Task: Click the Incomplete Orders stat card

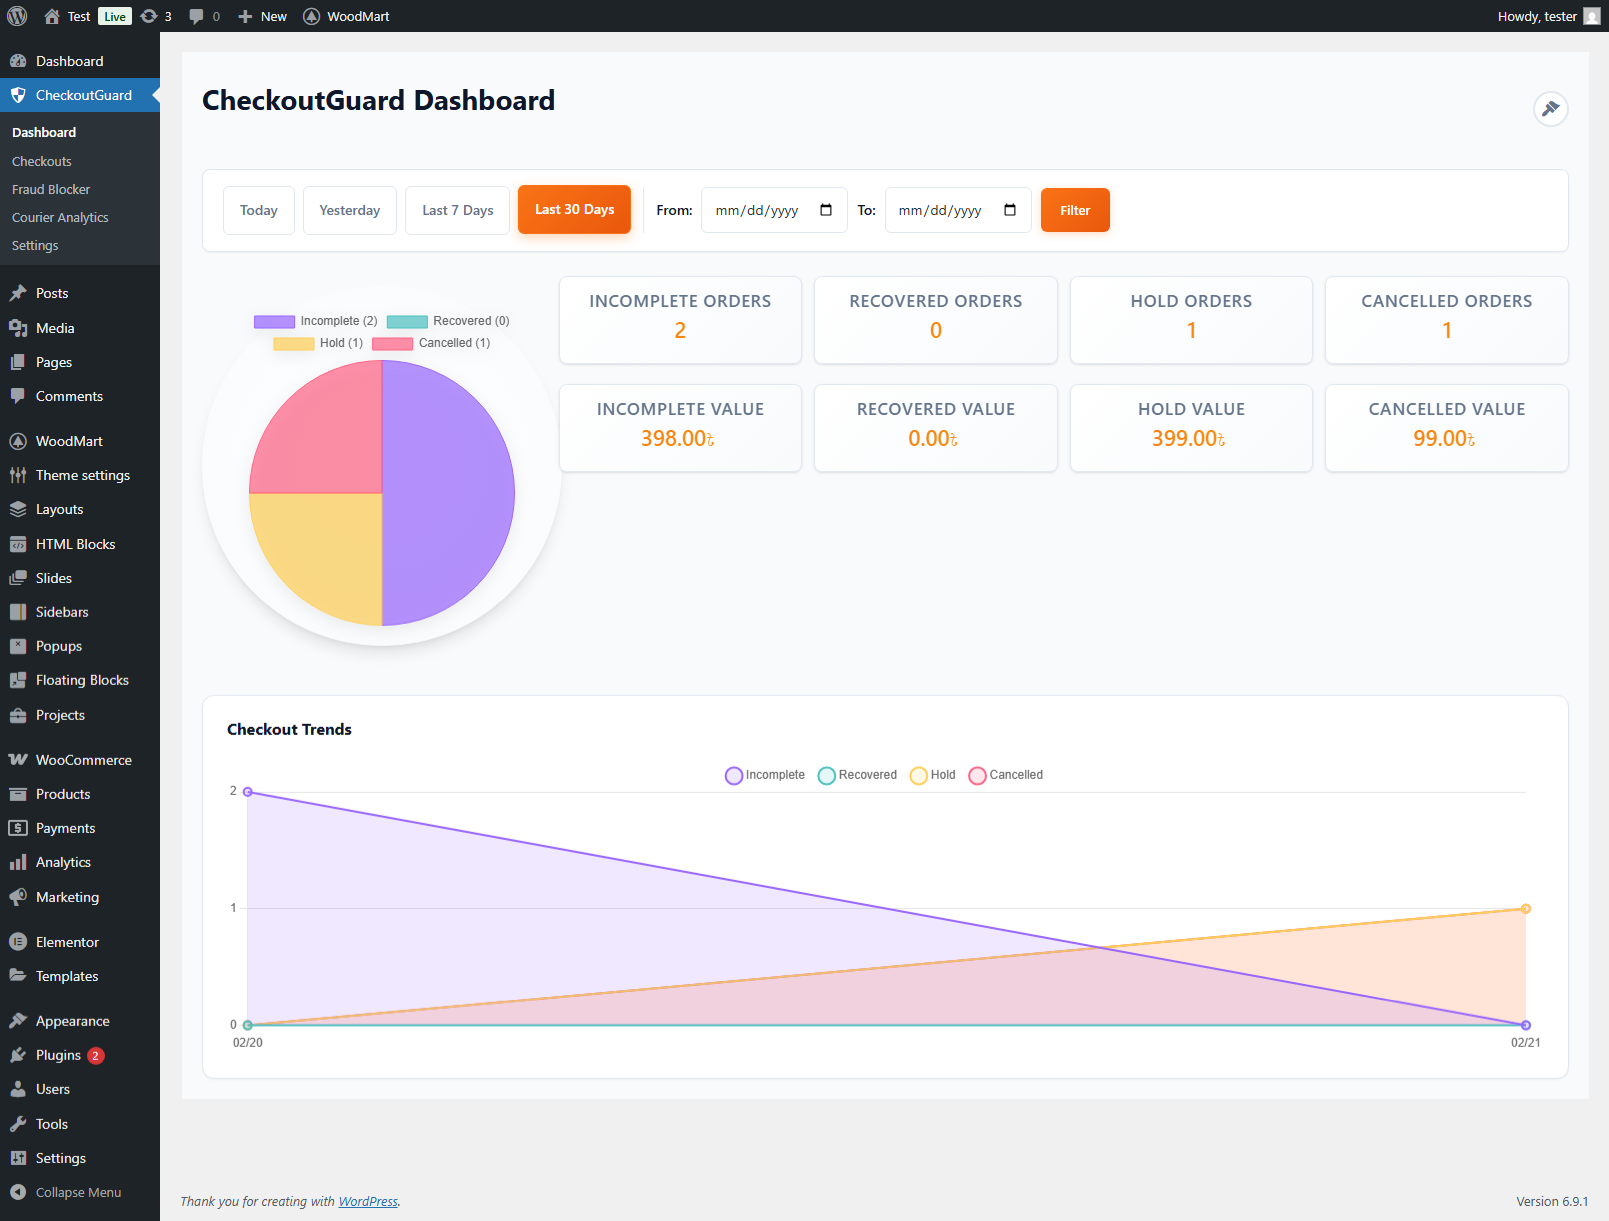Action: coord(680,319)
